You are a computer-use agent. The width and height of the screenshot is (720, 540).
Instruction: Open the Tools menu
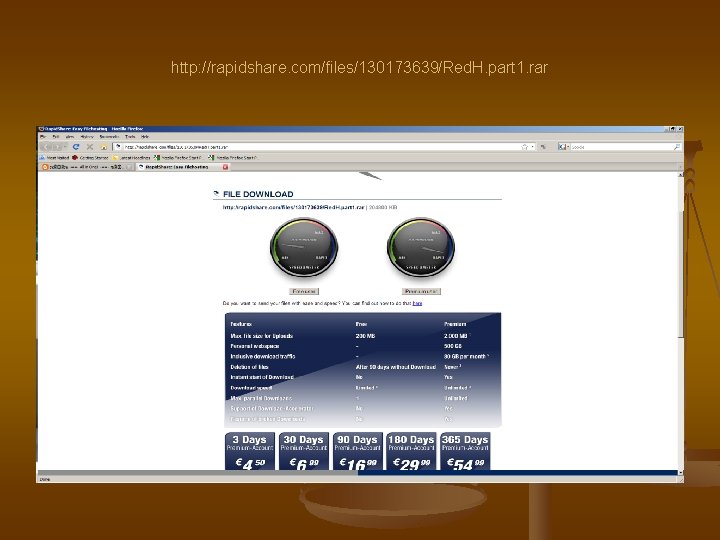pos(130,137)
